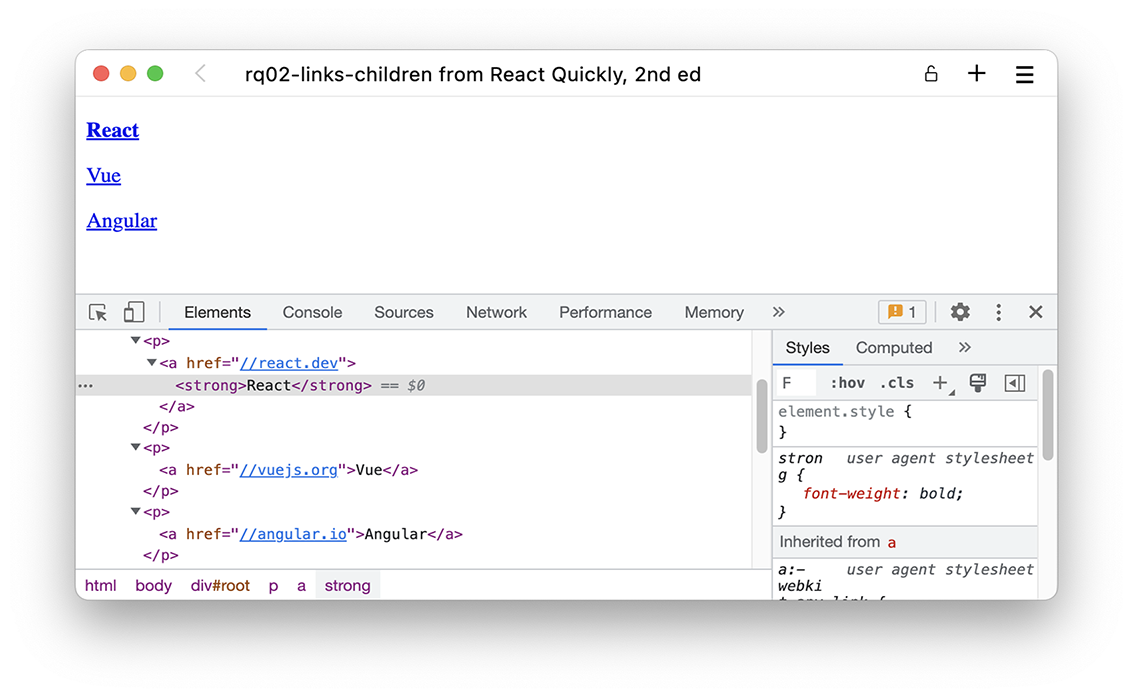Screen dimensions: 1133x697
Task: Open the Computed styles tab
Action: 893,348
